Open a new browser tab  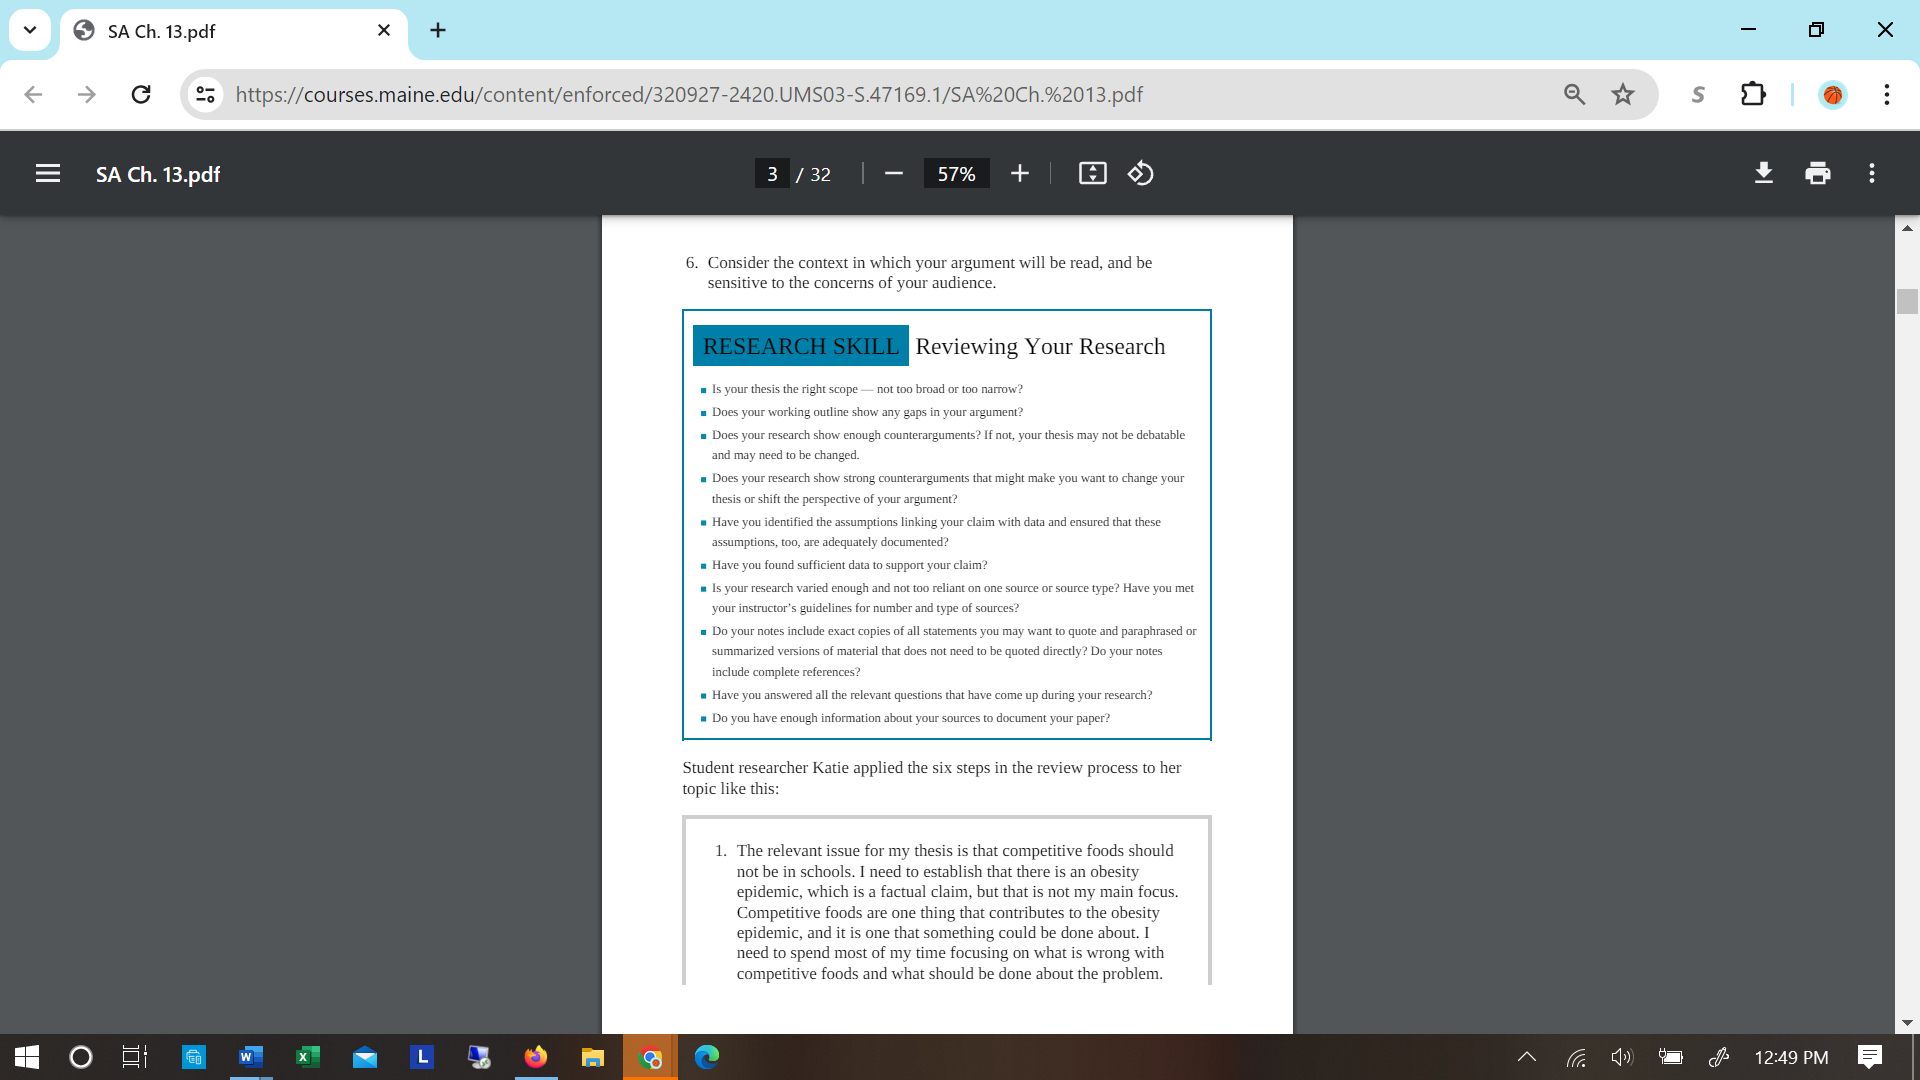438,30
